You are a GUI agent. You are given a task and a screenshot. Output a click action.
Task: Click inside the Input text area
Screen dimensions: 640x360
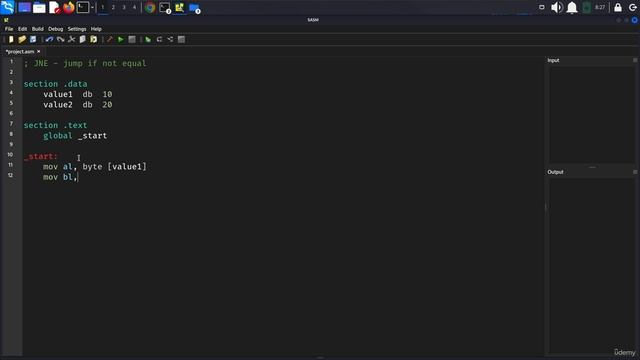(592, 114)
